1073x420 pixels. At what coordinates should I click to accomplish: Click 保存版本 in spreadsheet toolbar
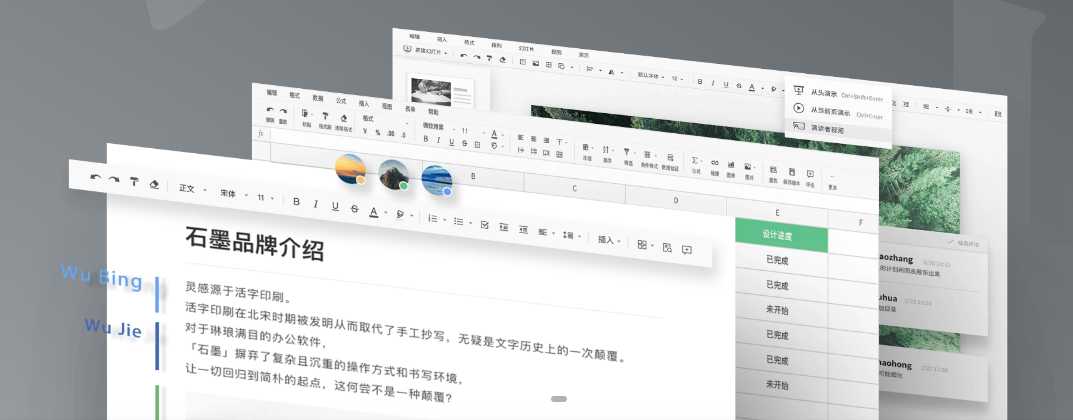791,177
